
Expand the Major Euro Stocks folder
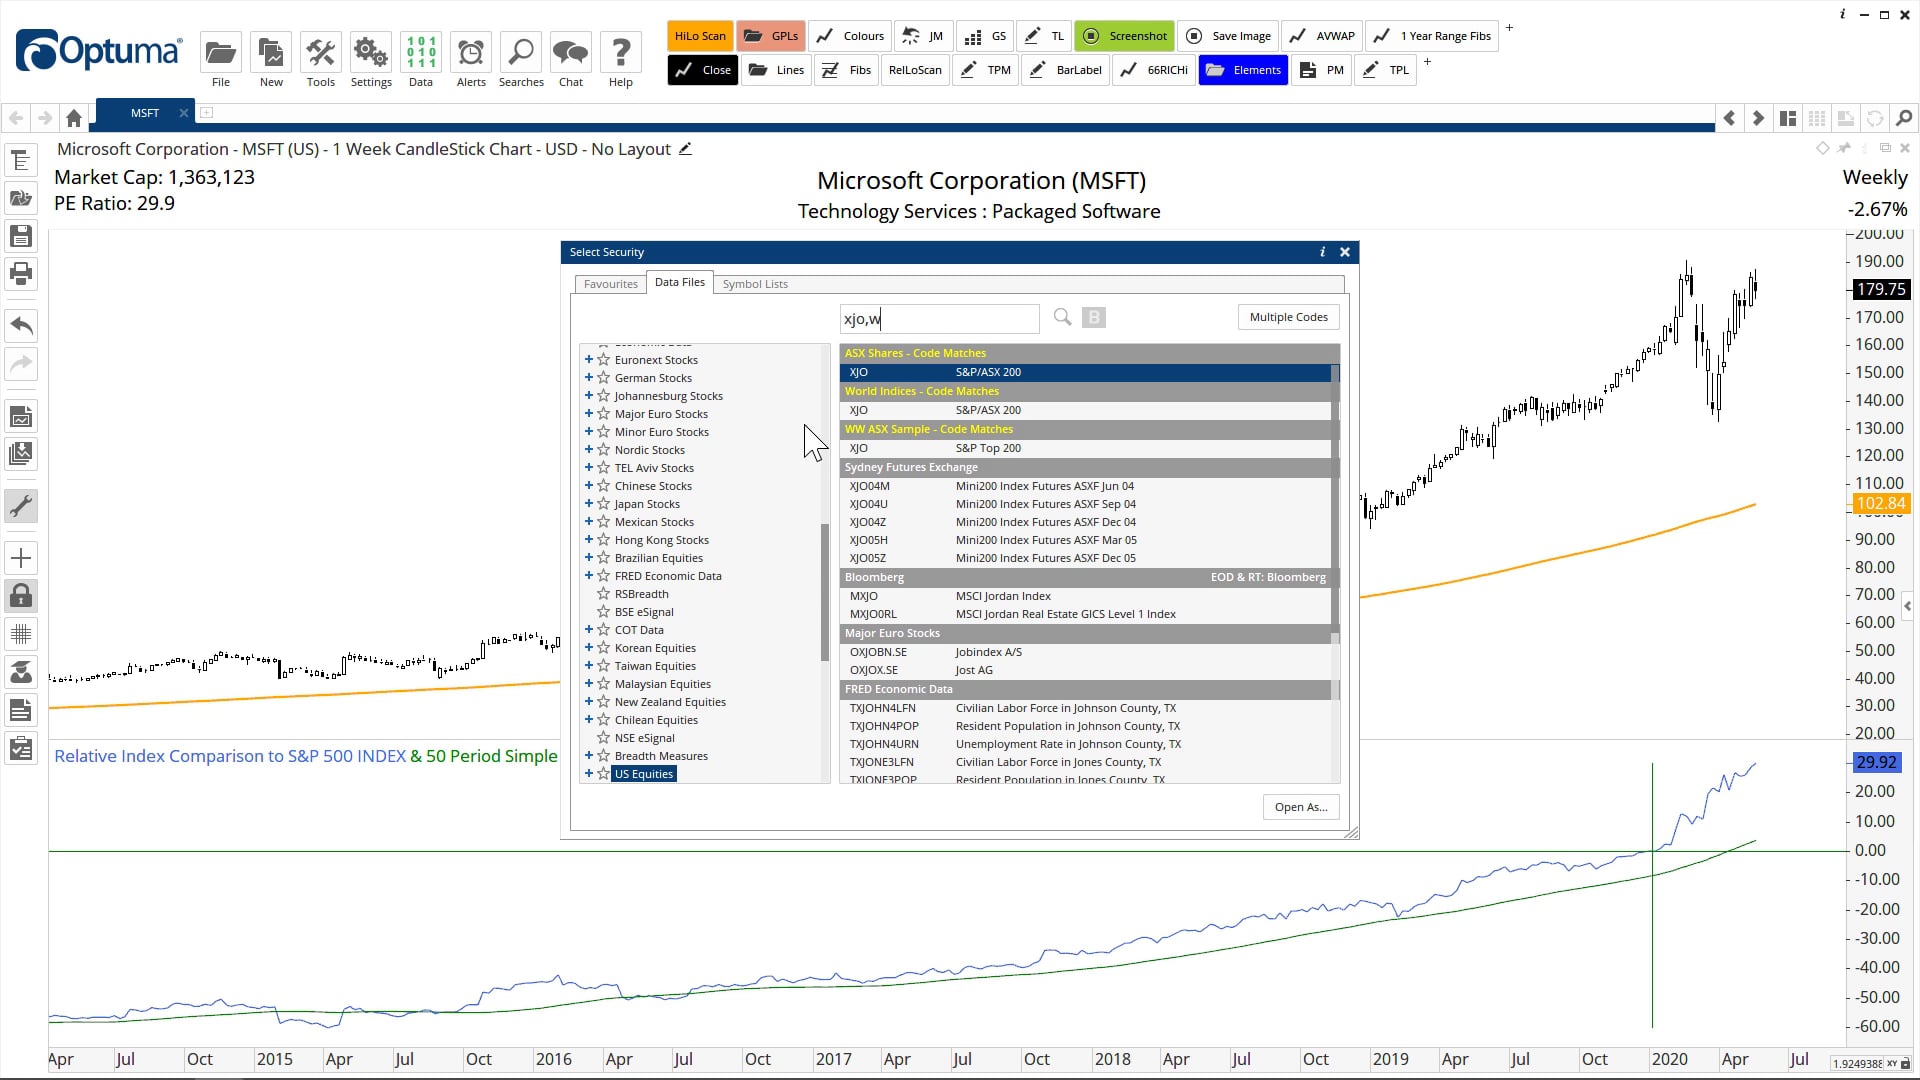tap(589, 414)
